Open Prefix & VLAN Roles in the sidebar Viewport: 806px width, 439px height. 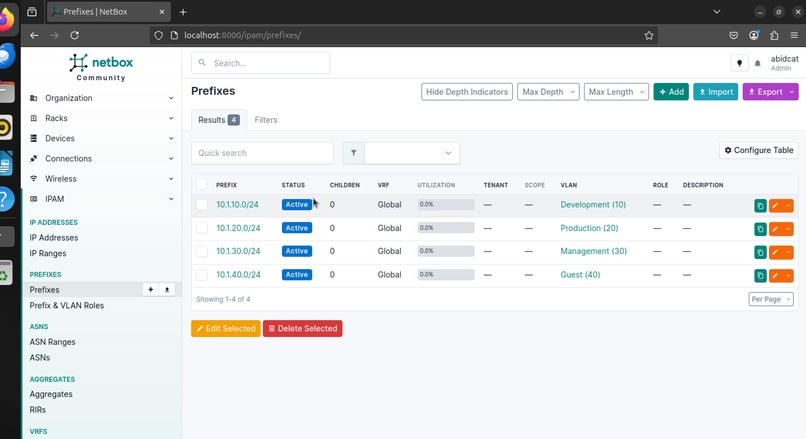(66, 305)
